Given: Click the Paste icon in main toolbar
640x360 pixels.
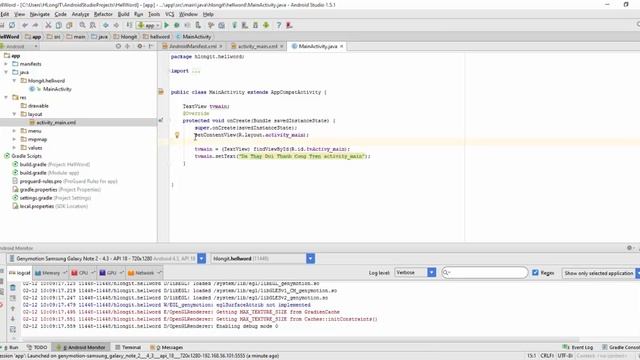Looking at the screenshot, I should click(x=69, y=25).
